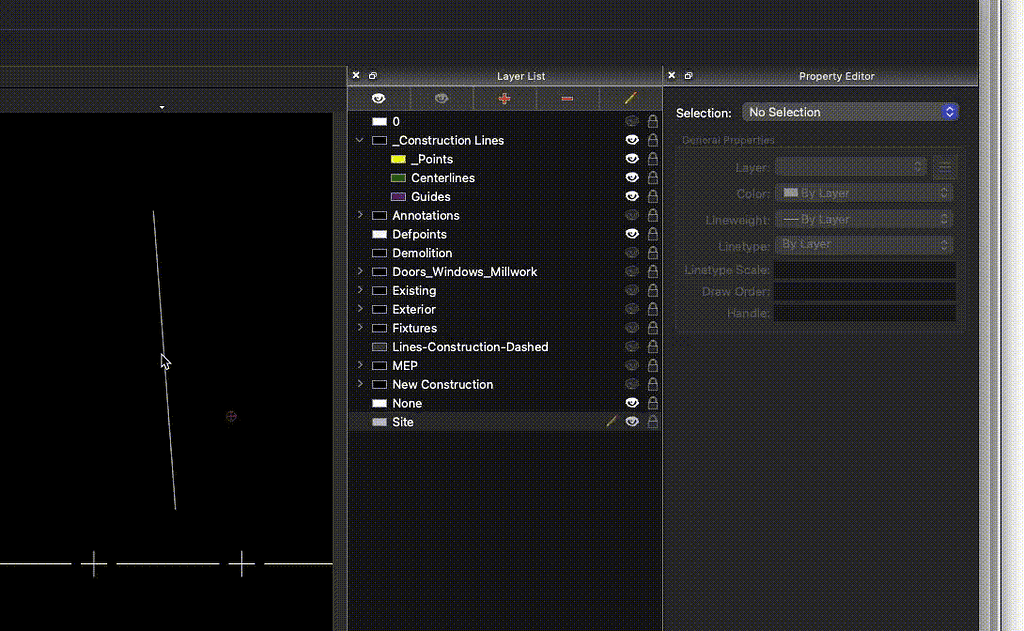Toggle visibility of layer 0

[632, 121]
